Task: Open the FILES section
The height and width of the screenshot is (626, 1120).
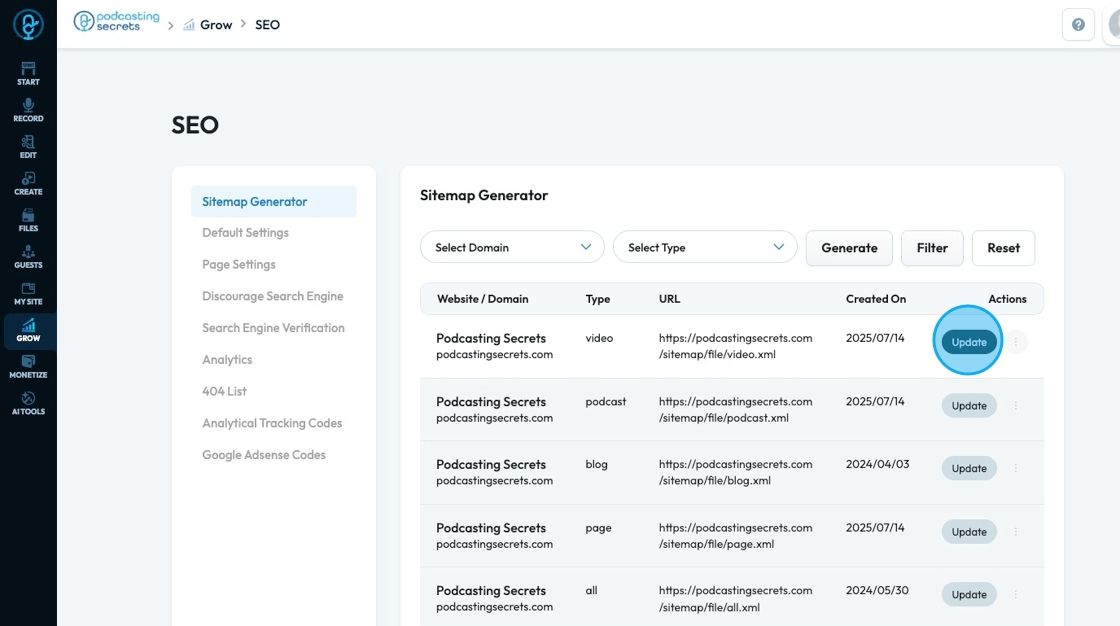Action: point(28,220)
